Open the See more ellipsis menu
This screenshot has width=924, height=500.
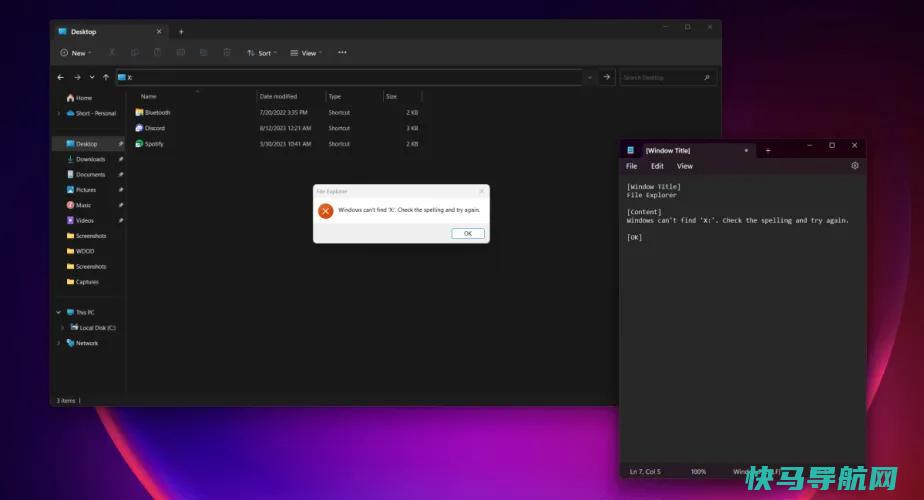coord(342,52)
